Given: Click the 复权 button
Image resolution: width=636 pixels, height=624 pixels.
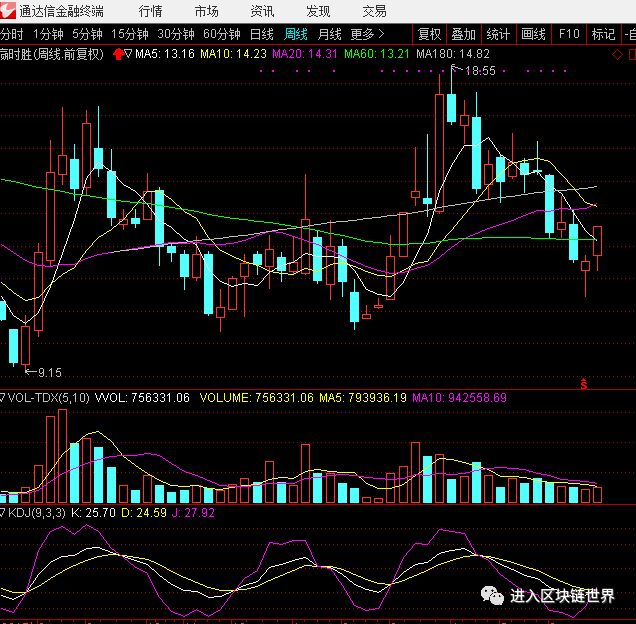Looking at the screenshot, I should (429, 34).
